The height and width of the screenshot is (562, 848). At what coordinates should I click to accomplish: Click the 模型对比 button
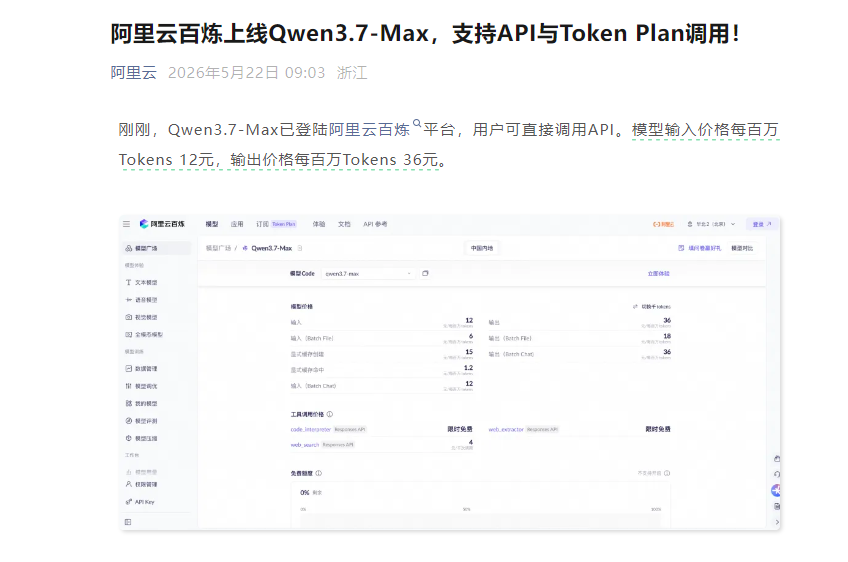click(742, 248)
